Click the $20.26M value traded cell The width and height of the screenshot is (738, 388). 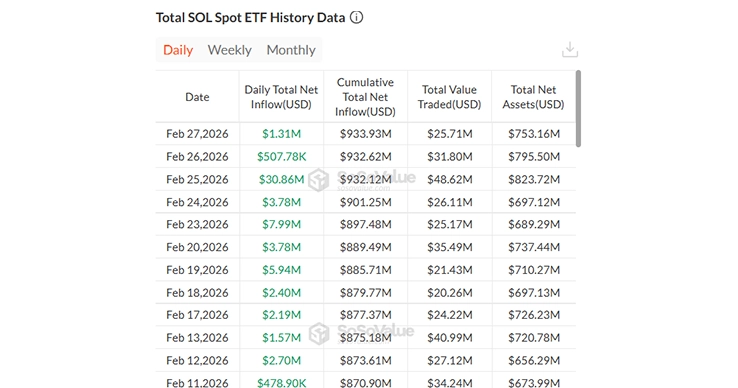point(449,292)
